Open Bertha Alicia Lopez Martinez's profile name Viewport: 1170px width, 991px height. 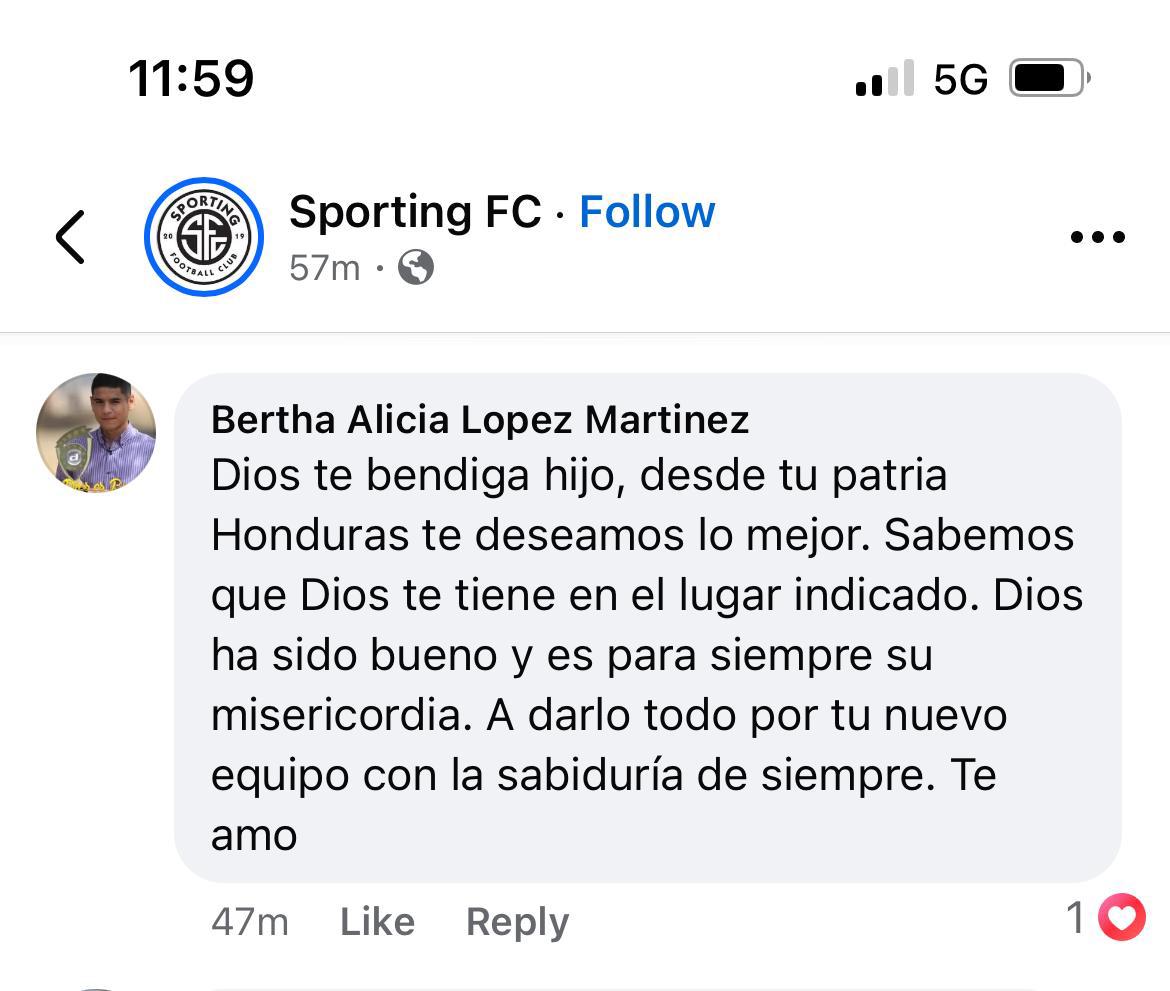tap(480, 420)
